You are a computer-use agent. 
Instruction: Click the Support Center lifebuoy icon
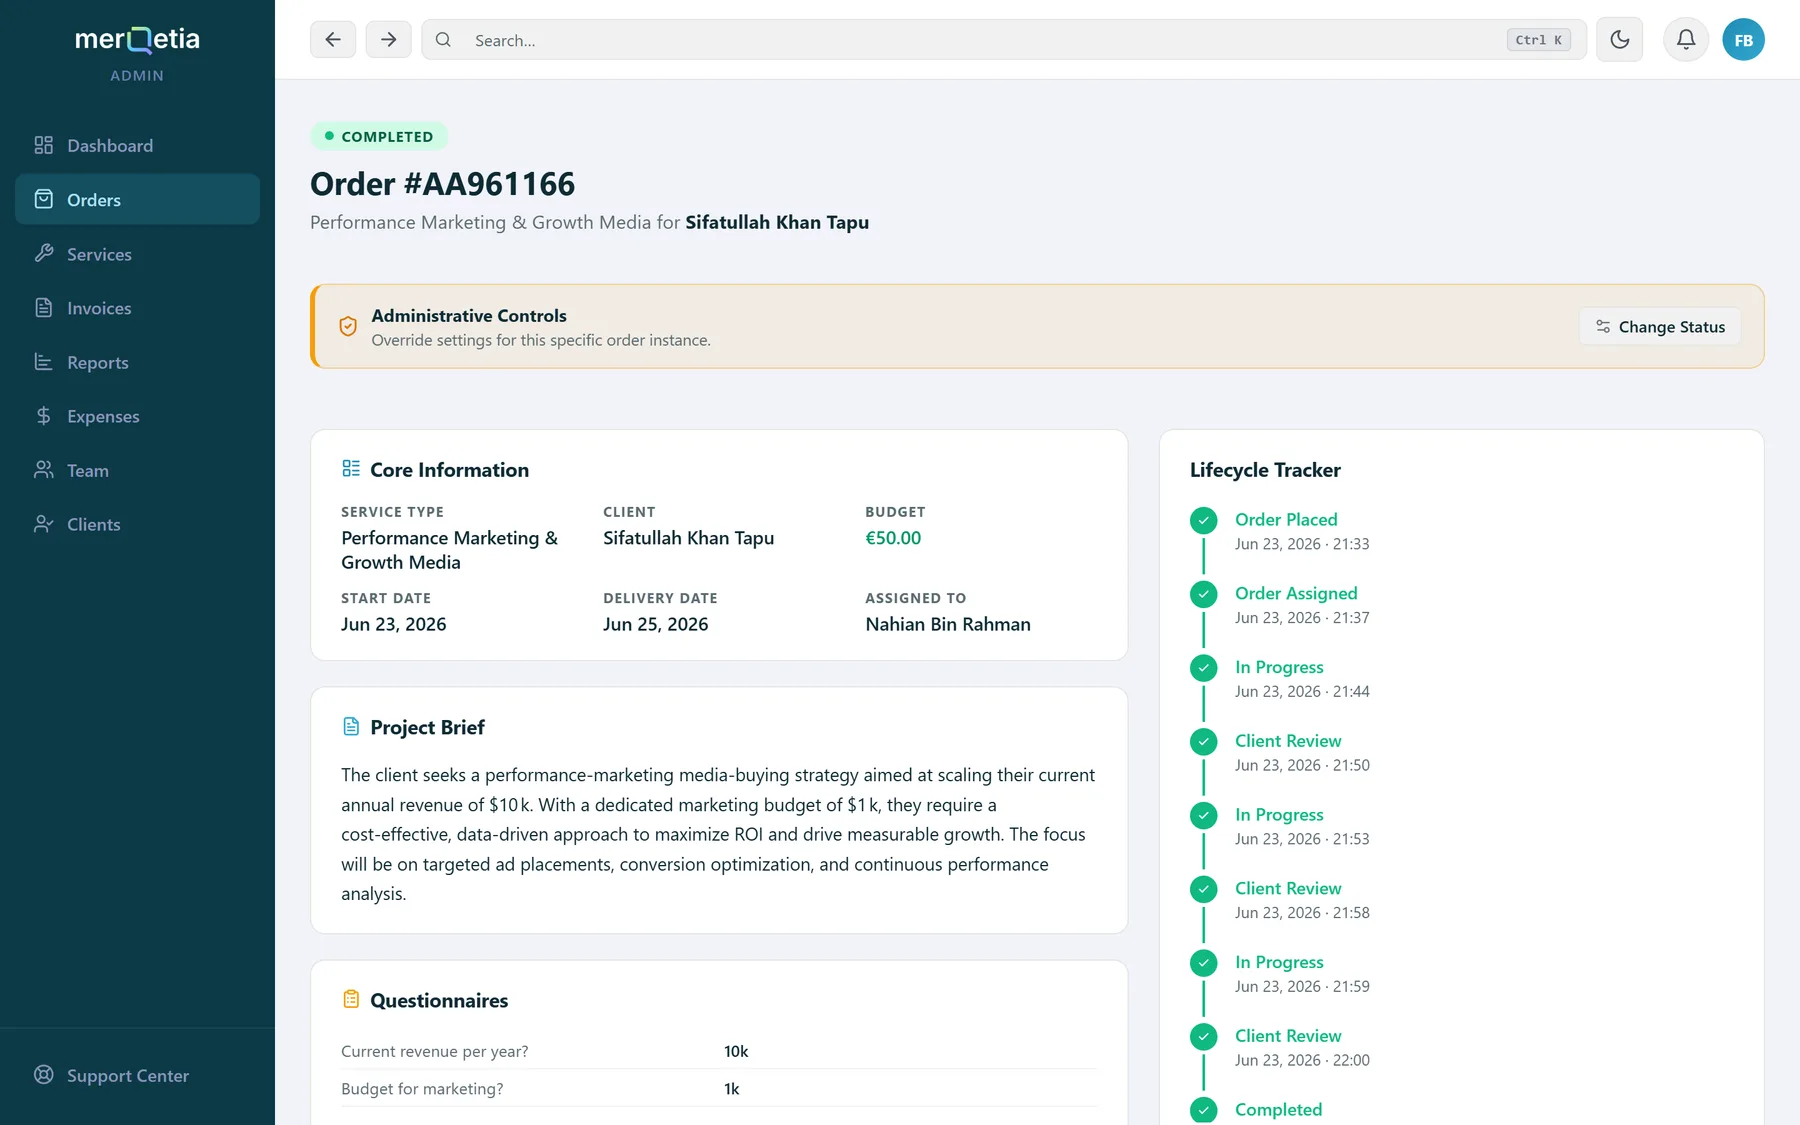pyautogui.click(x=43, y=1075)
